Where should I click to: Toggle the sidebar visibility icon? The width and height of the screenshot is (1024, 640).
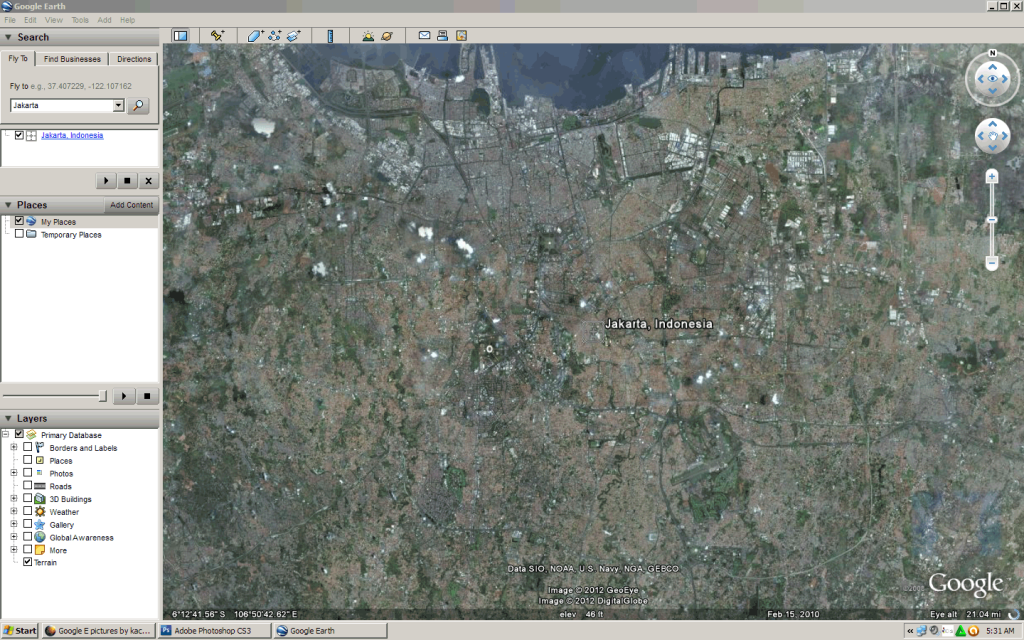coord(180,36)
